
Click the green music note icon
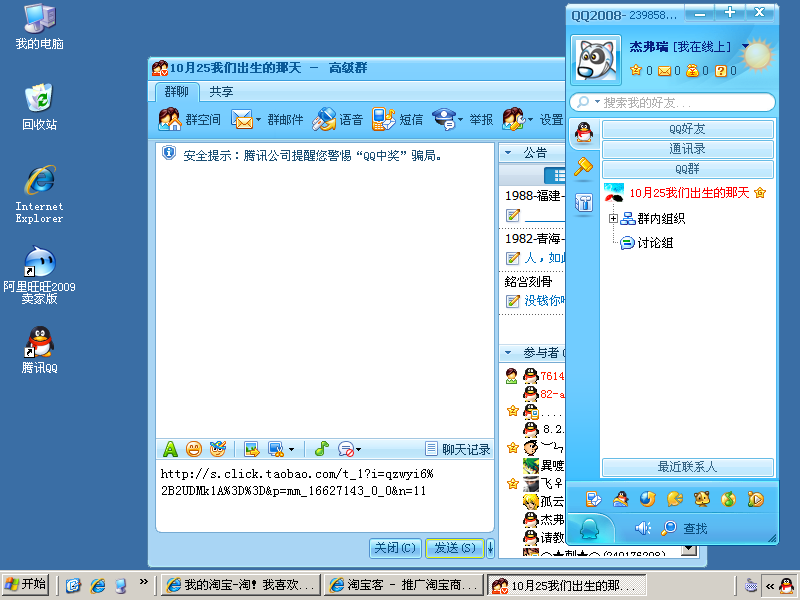coord(321,449)
